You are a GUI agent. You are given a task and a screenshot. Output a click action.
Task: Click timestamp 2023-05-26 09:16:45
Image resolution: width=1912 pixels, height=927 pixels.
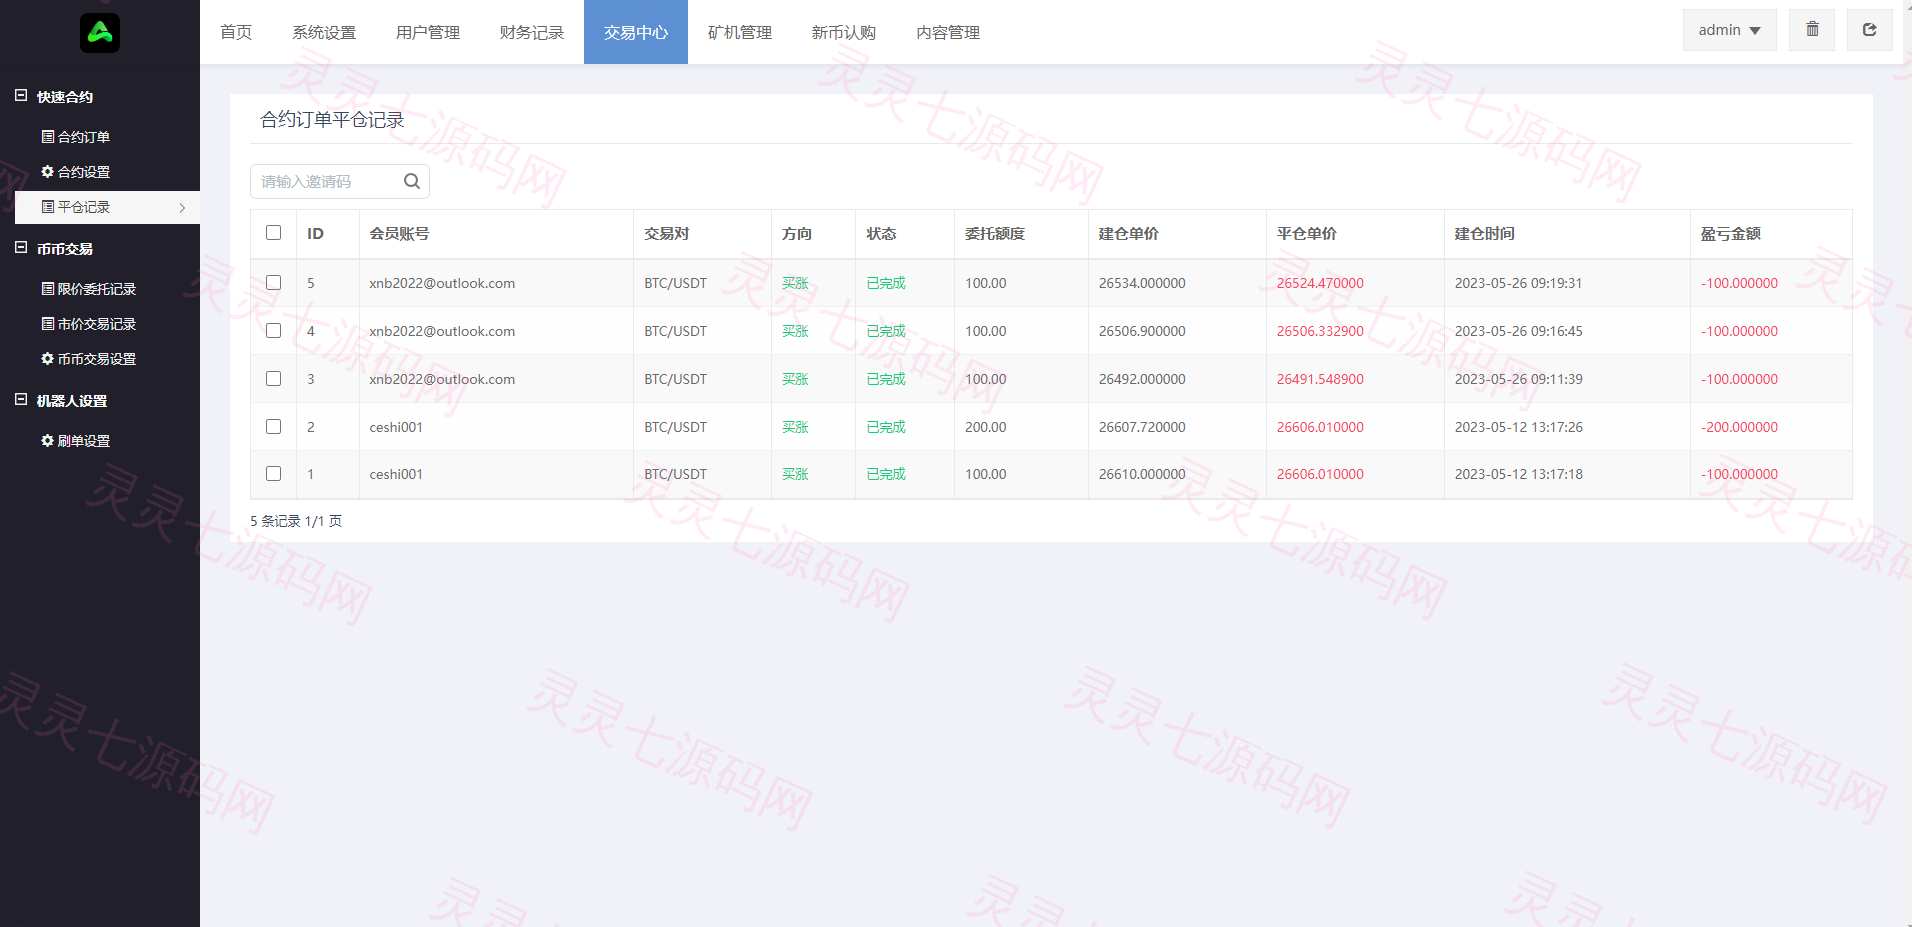1518,331
